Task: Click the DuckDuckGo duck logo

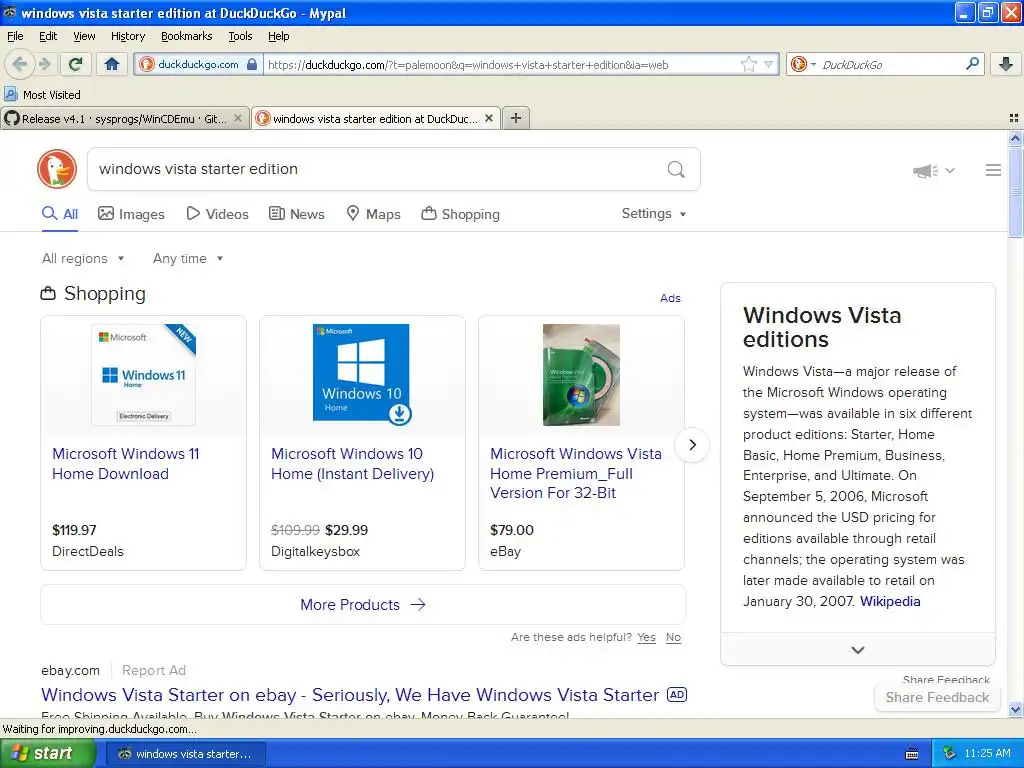Action: 57,169
